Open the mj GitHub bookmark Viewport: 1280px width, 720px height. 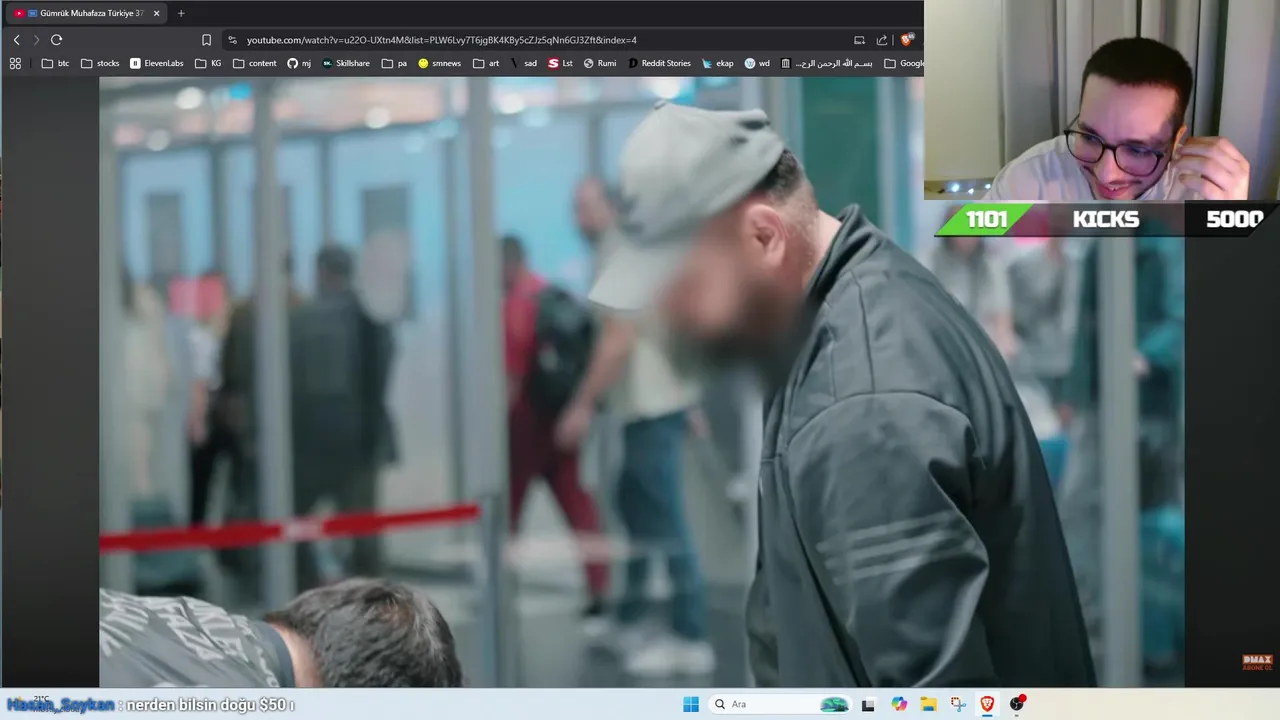[299, 63]
